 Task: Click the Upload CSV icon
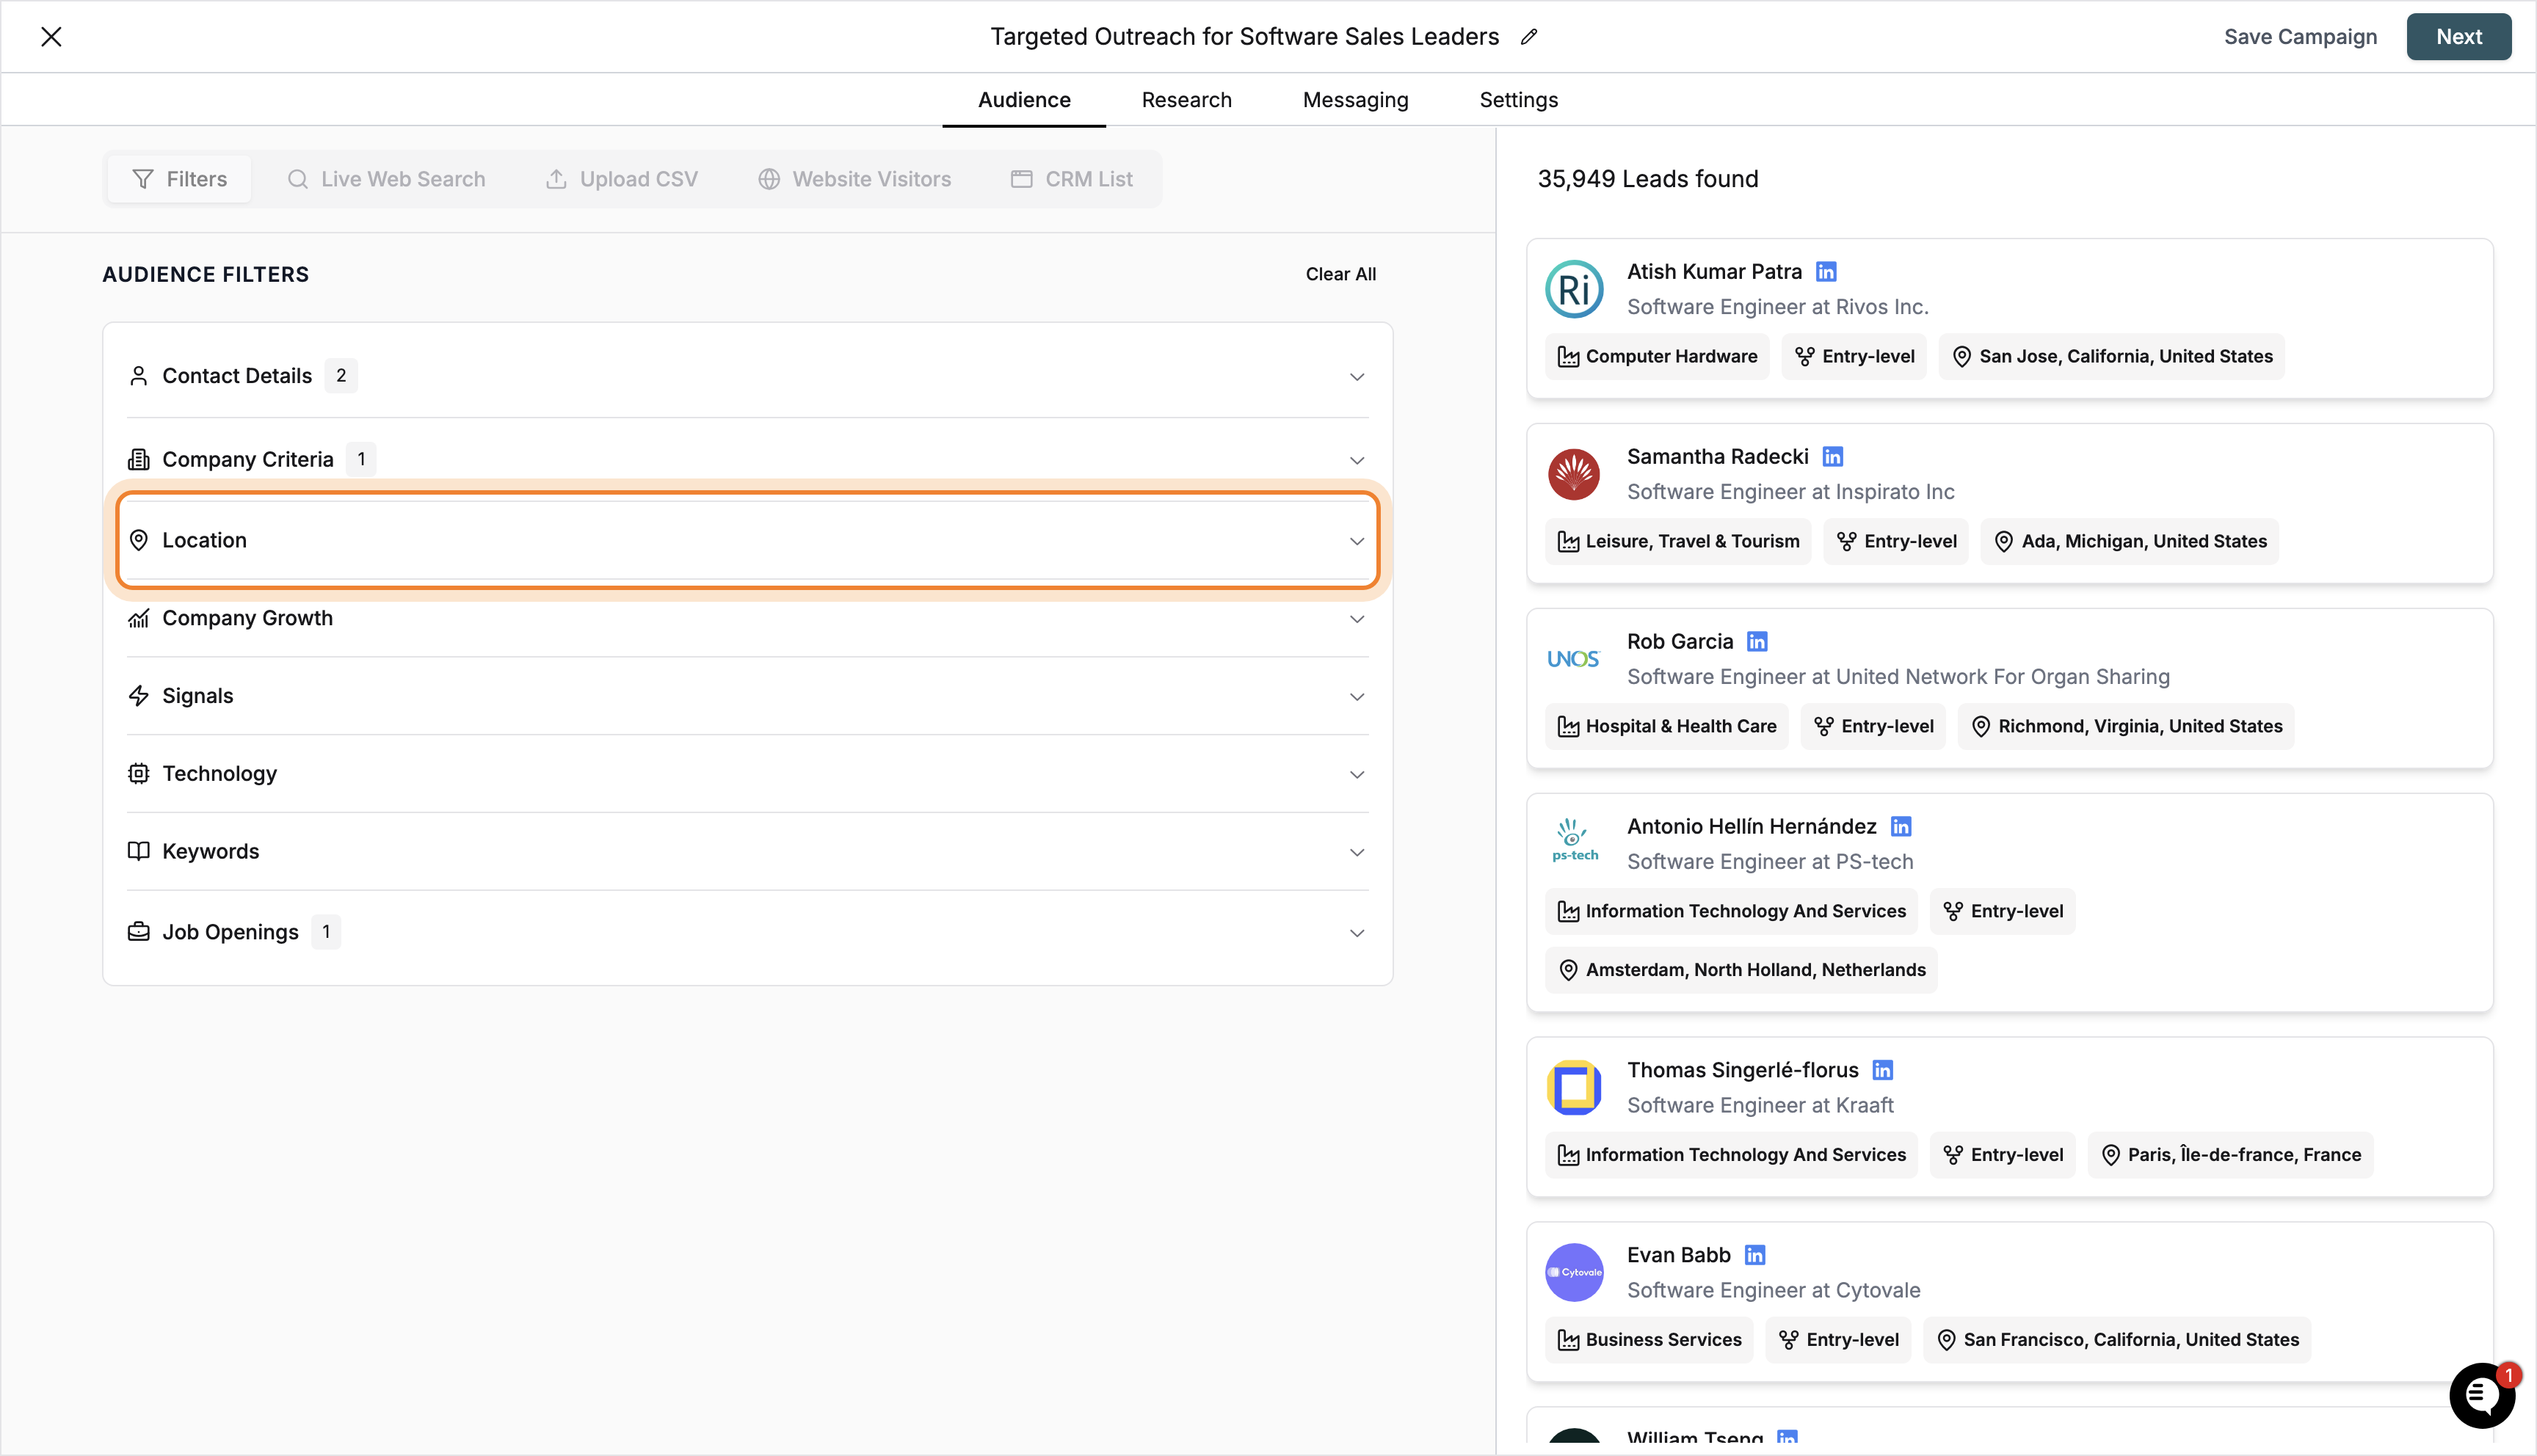tap(558, 178)
